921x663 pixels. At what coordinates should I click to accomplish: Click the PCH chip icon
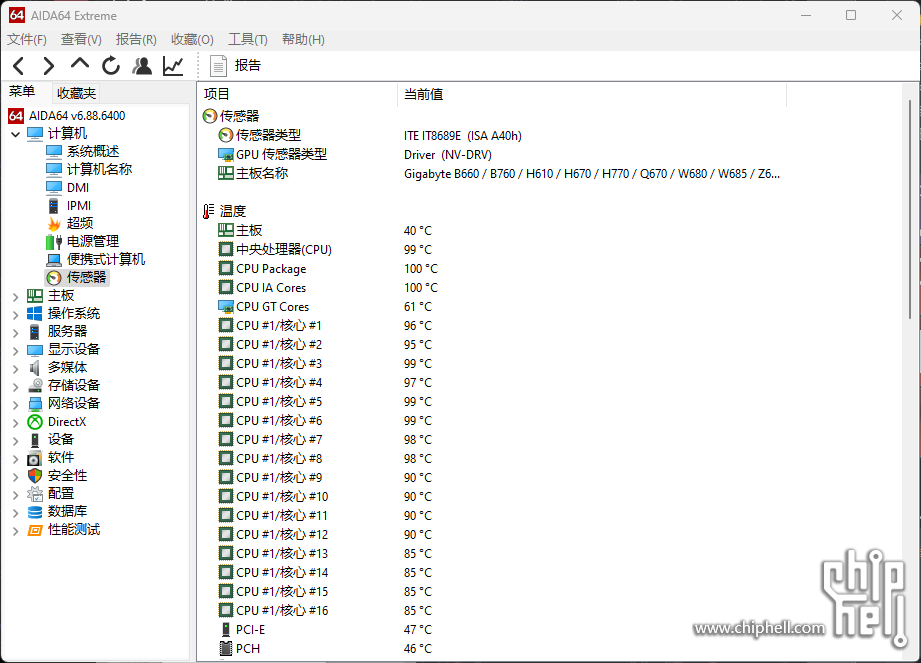[226, 648]
